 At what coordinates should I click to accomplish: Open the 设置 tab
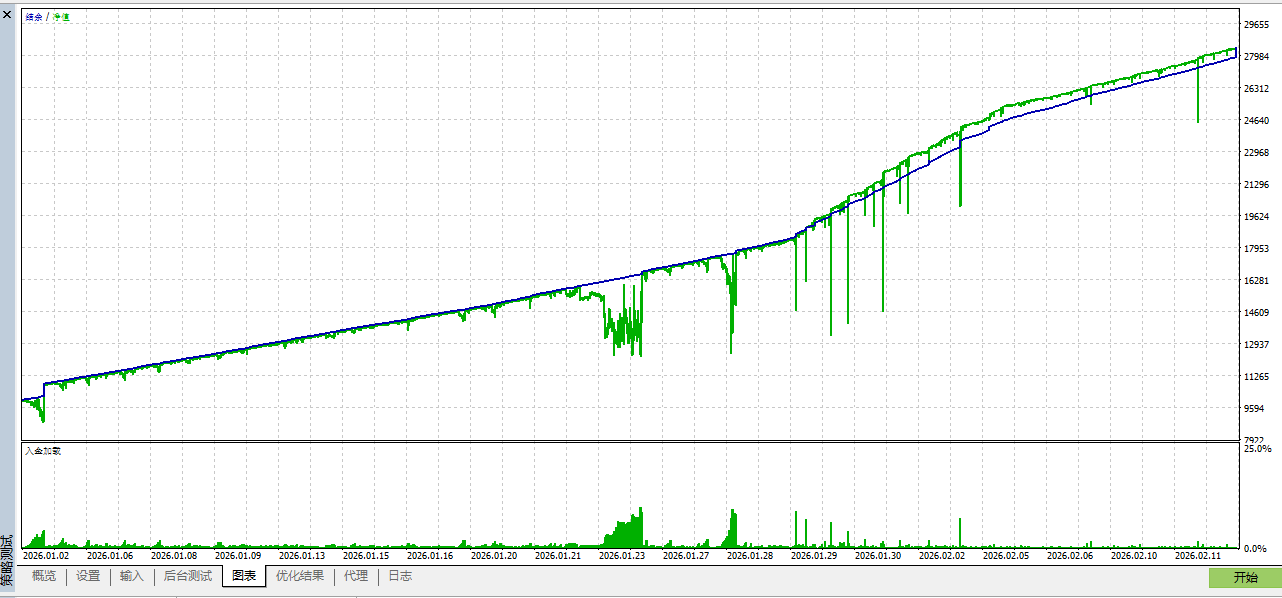point(88,576)
